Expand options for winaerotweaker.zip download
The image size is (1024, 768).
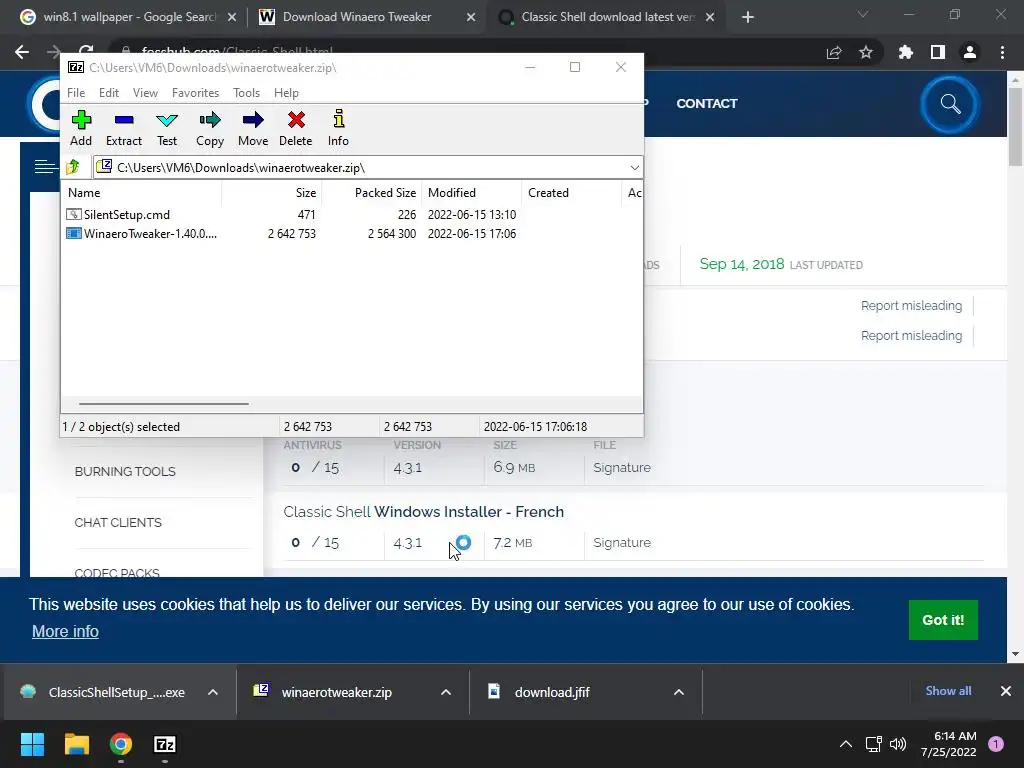(x=446, y=692)
